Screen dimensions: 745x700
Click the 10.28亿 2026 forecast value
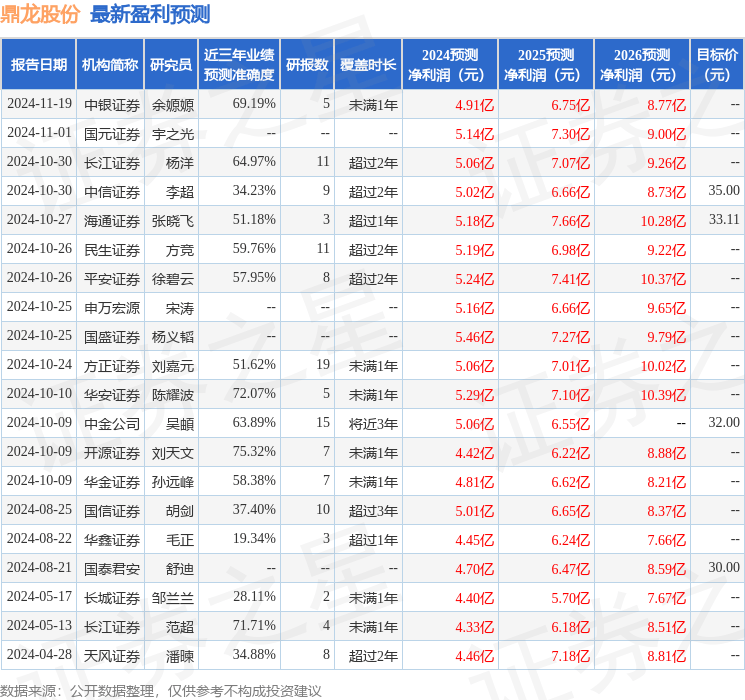(x=663, y=221)
